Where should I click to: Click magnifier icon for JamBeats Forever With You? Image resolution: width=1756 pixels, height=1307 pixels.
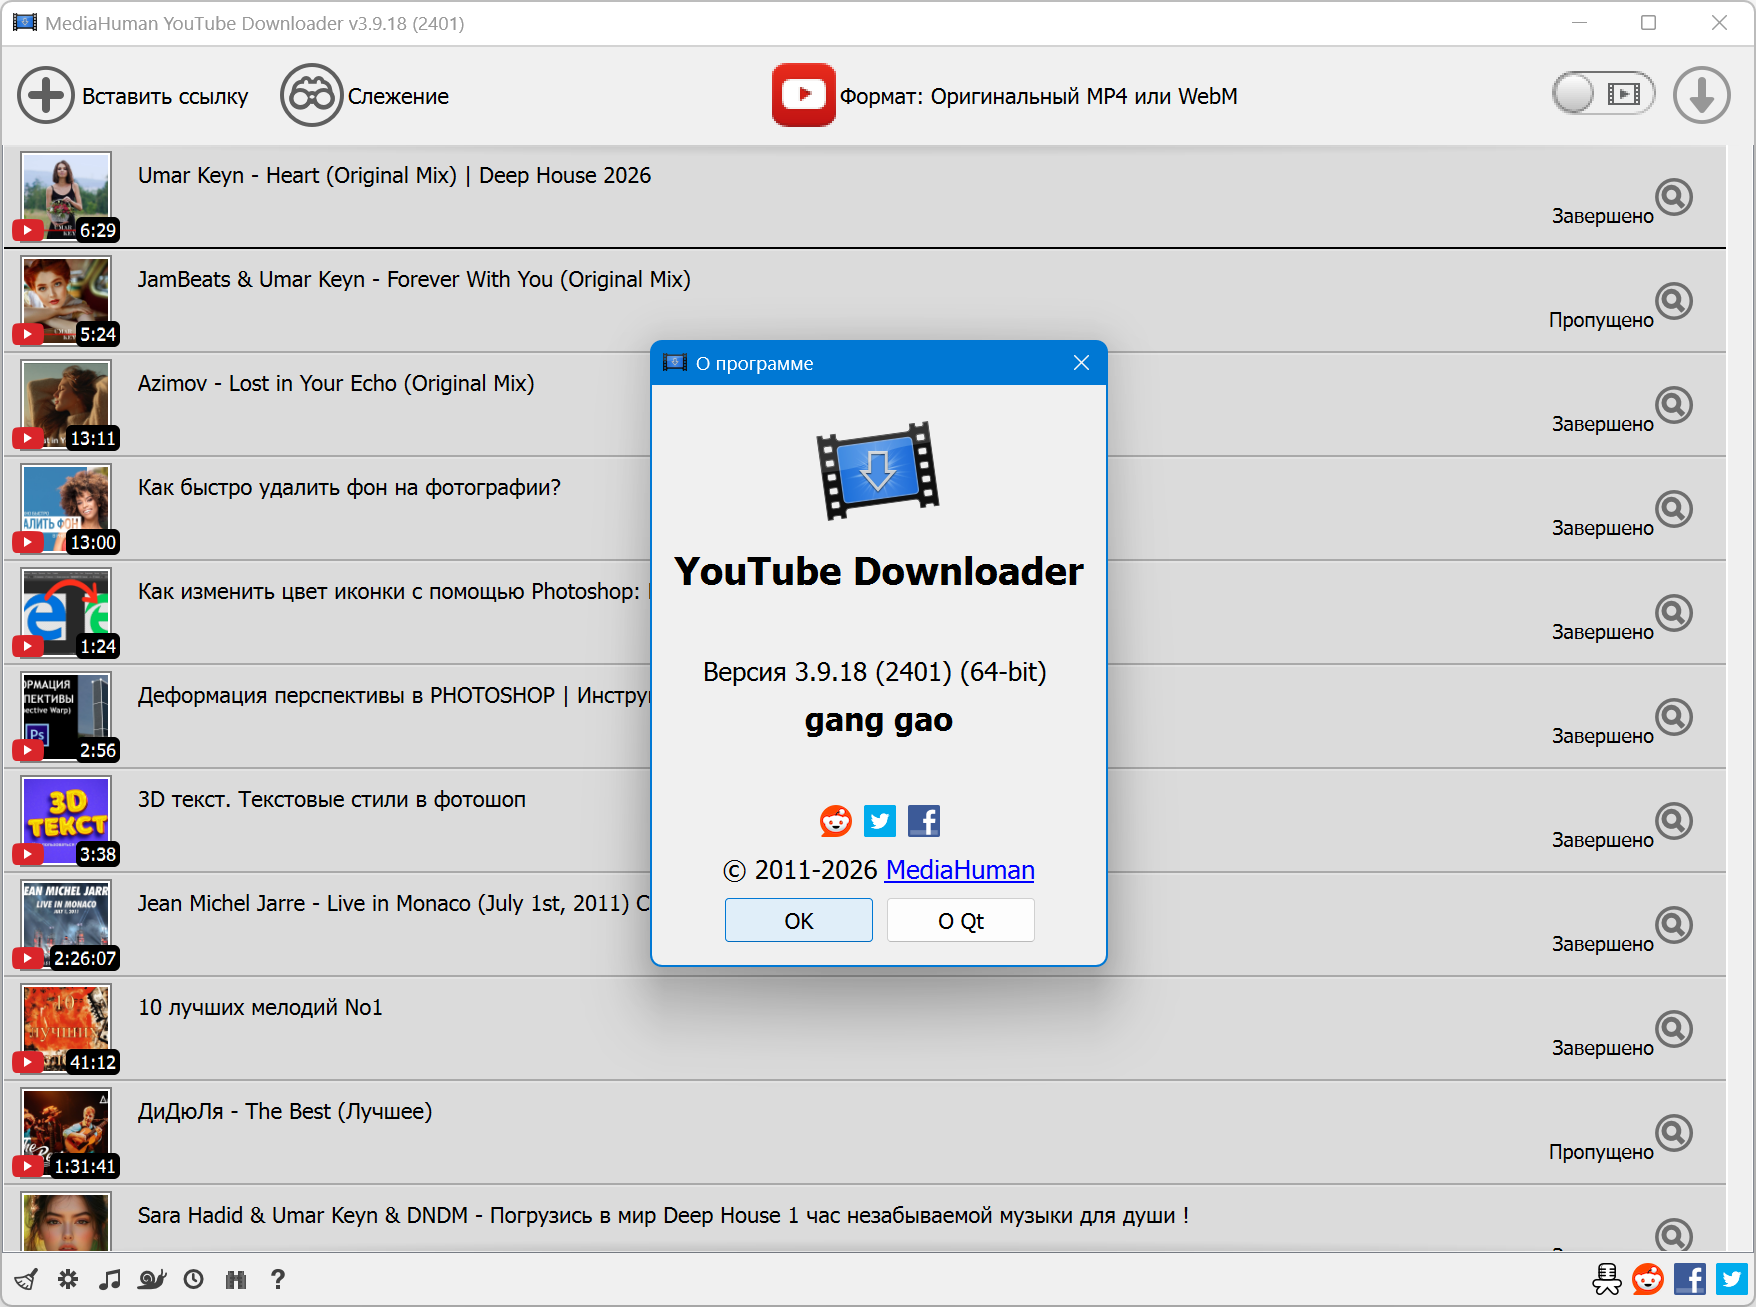pos(1673,301)
